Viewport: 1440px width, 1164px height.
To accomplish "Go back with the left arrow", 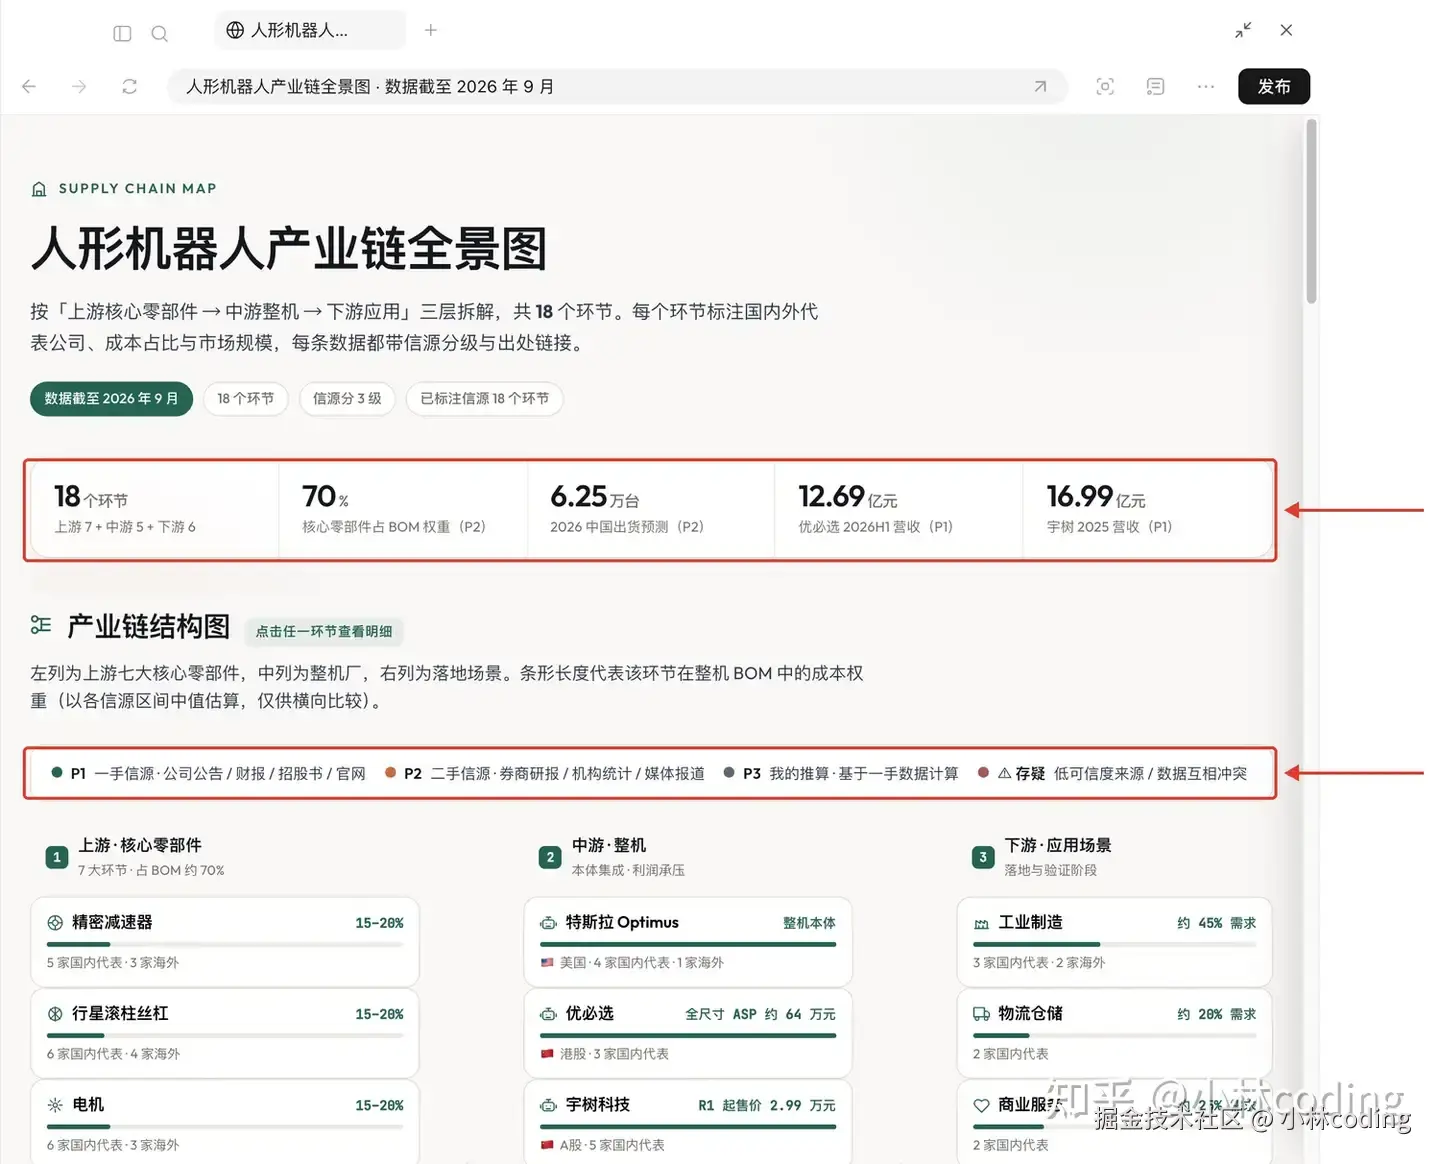I will (x=29, y=87).
